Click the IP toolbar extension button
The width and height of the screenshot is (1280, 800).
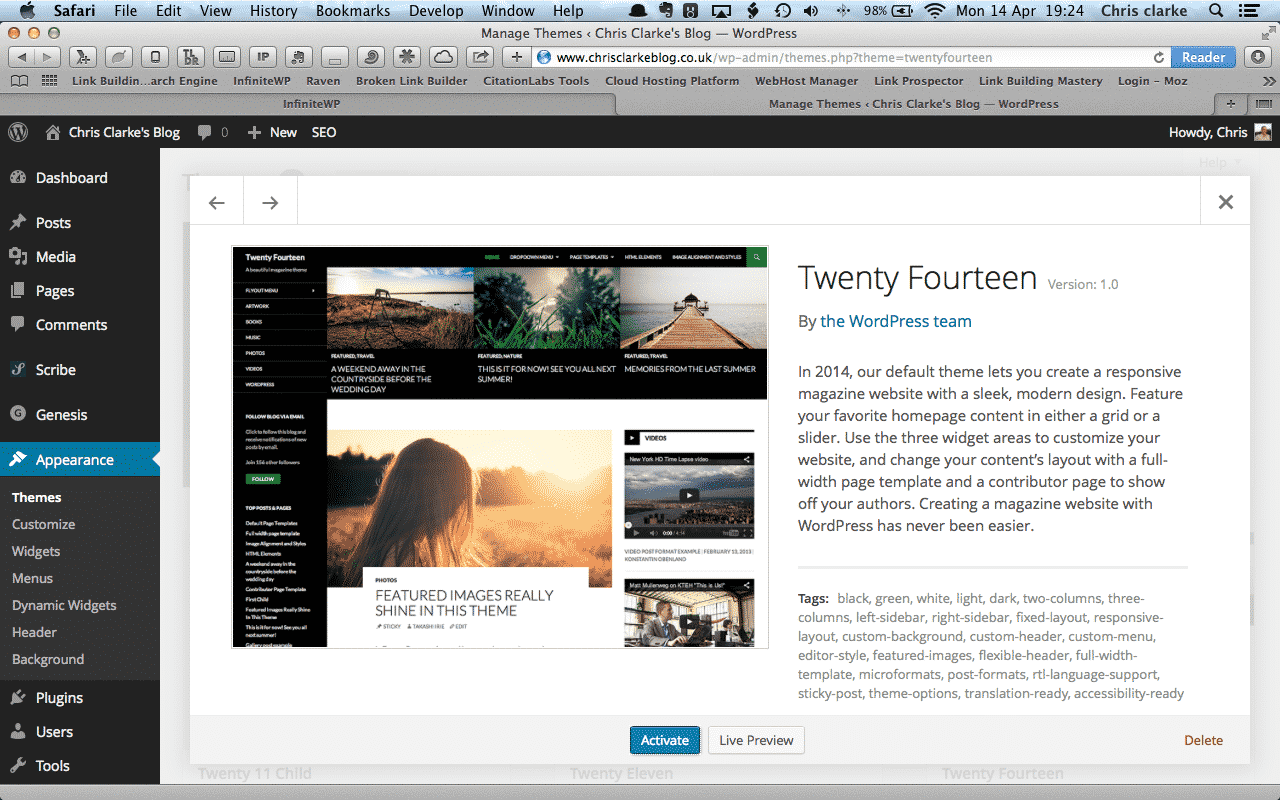pos(263,57)
